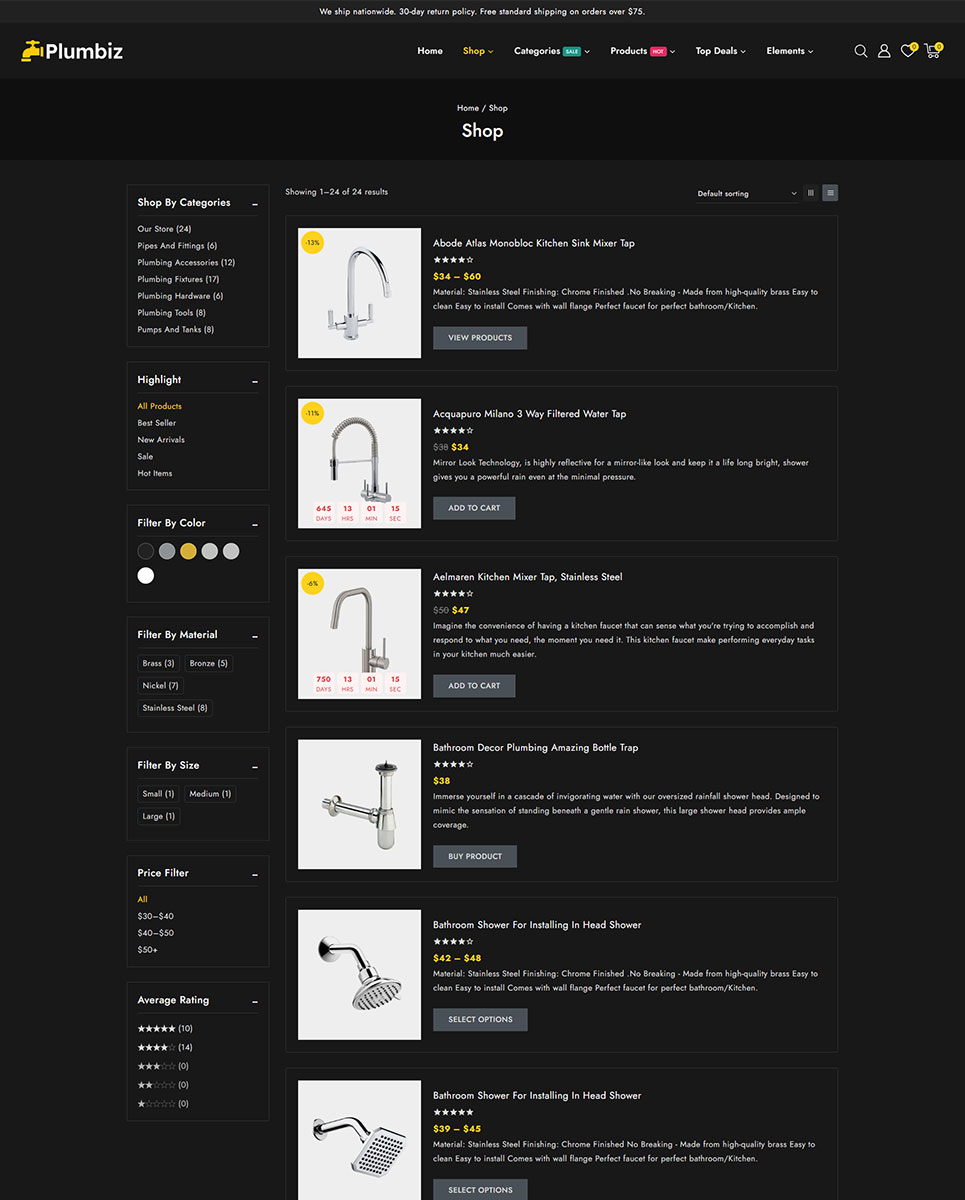This screenshot has width=965, height=1200.
Task: Collapse the Shop By Categories panel
Action: (255, 204)
